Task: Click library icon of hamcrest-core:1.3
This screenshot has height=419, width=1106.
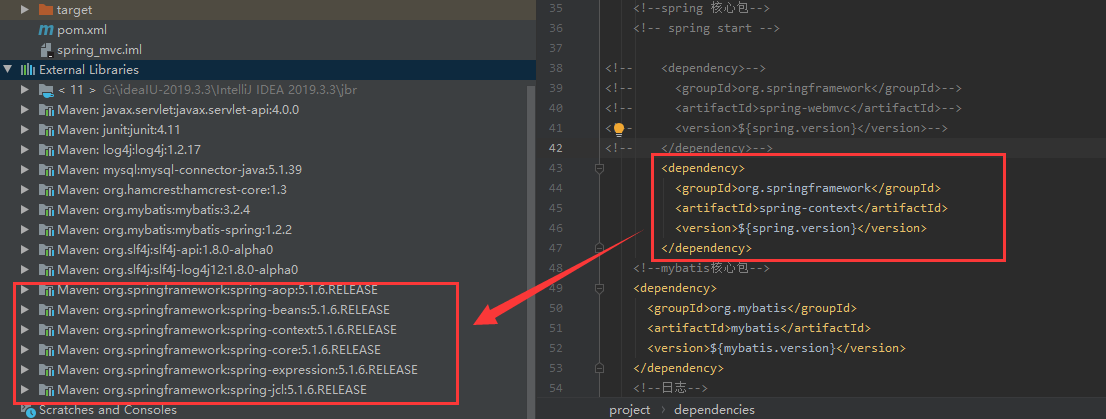Action: [46, 190]
